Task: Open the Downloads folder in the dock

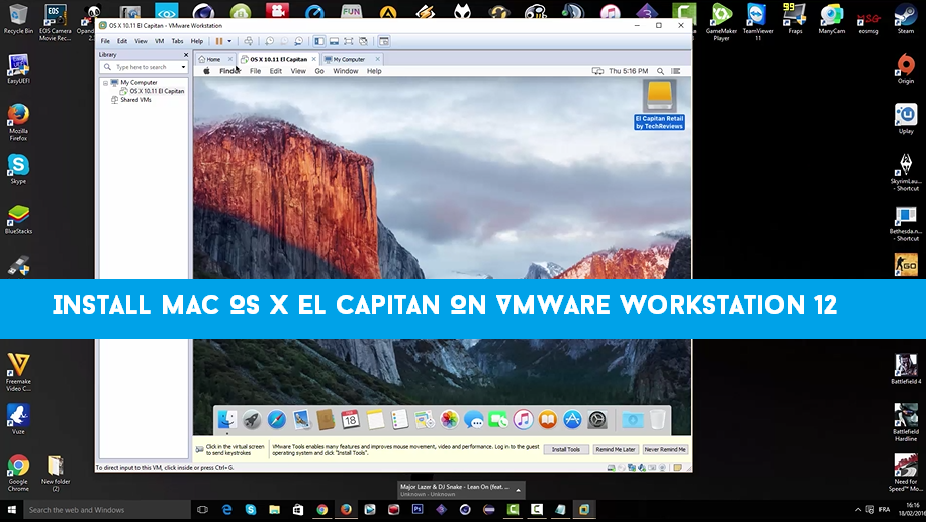Action: coord(632,420)
